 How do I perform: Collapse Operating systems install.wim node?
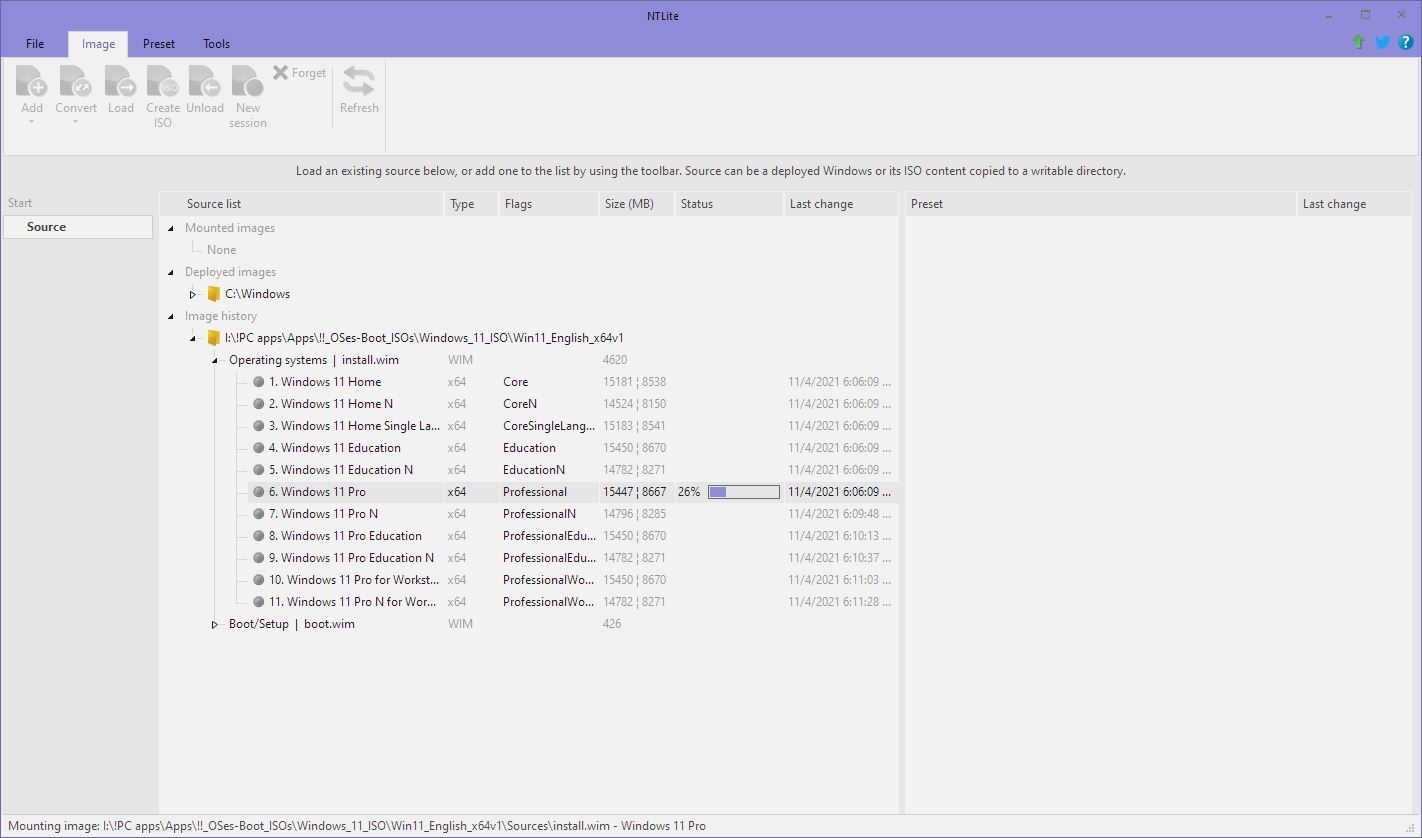[x=215, y=360]
